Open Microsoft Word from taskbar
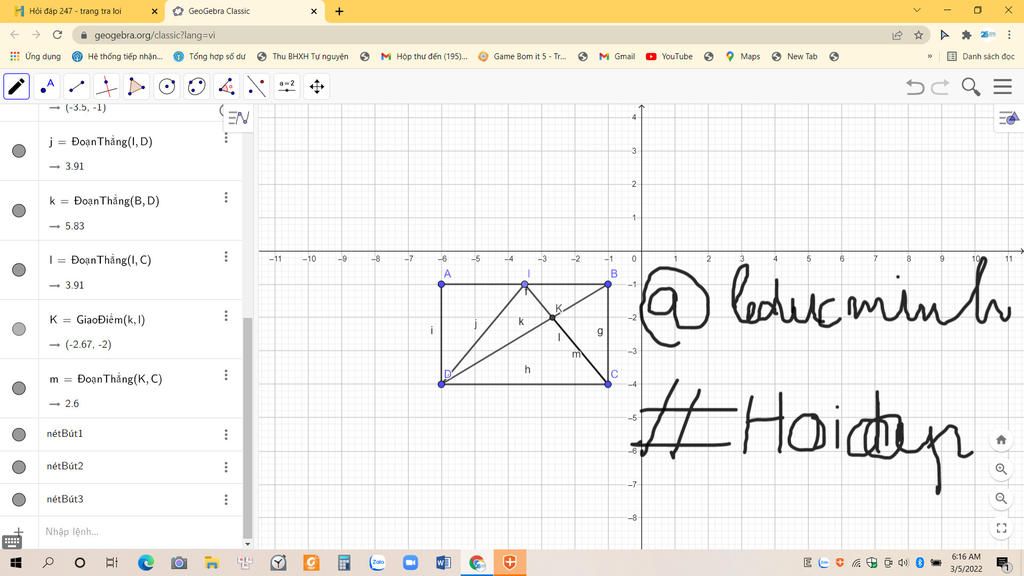This screenshot has height=576, width=1024. click(443, 562)
